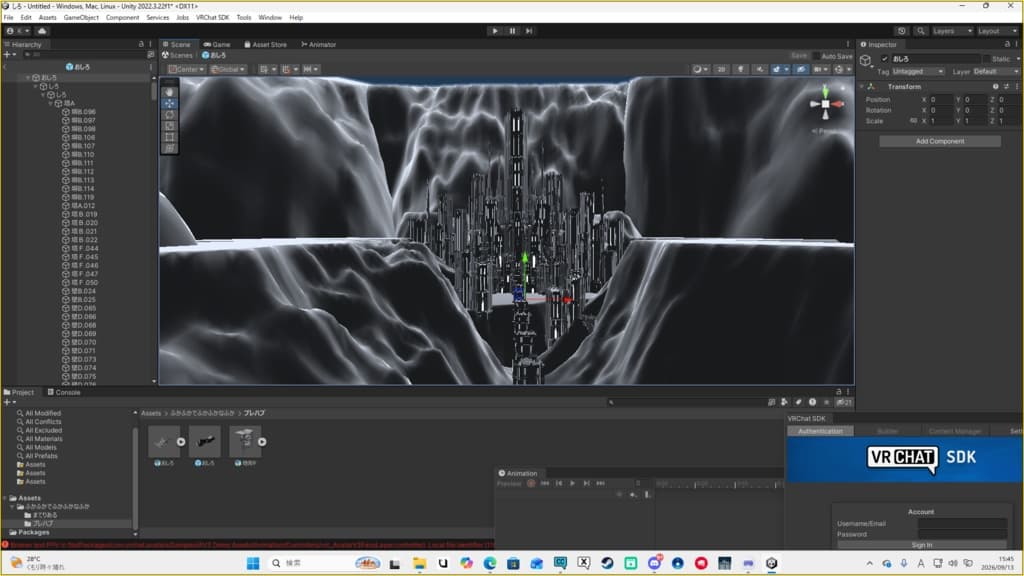Screen dimensions: 1024x576
Task: Toggle the Static checkbox in Inspector
Action: (987, 59)
